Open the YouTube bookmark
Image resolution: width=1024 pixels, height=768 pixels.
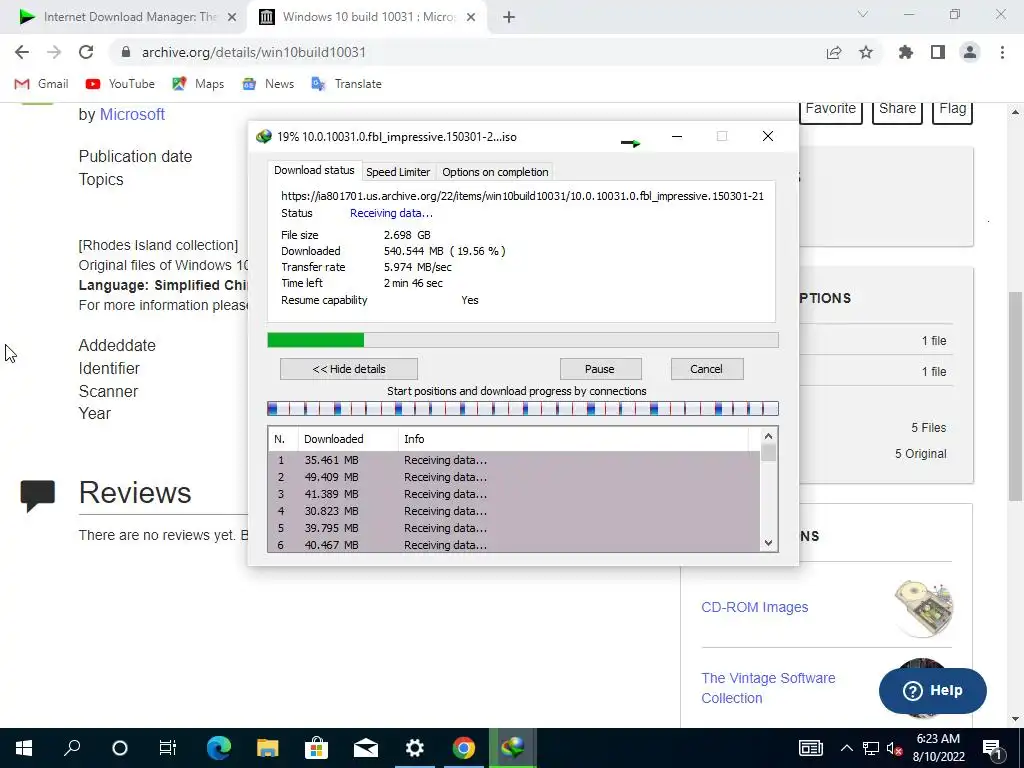120,84
